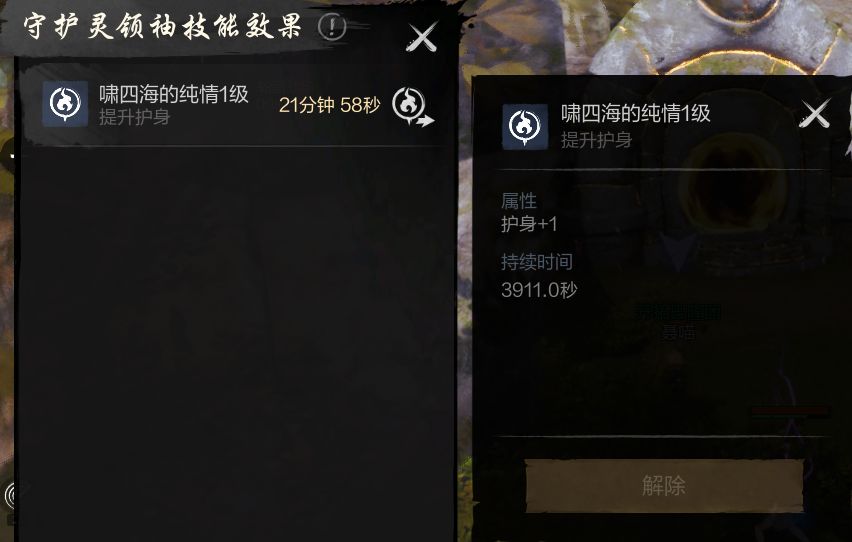This screenshot has width=852, height=542.
Task: Click the 21分钟 58秒 remaining time
Action: click(329, 105)
